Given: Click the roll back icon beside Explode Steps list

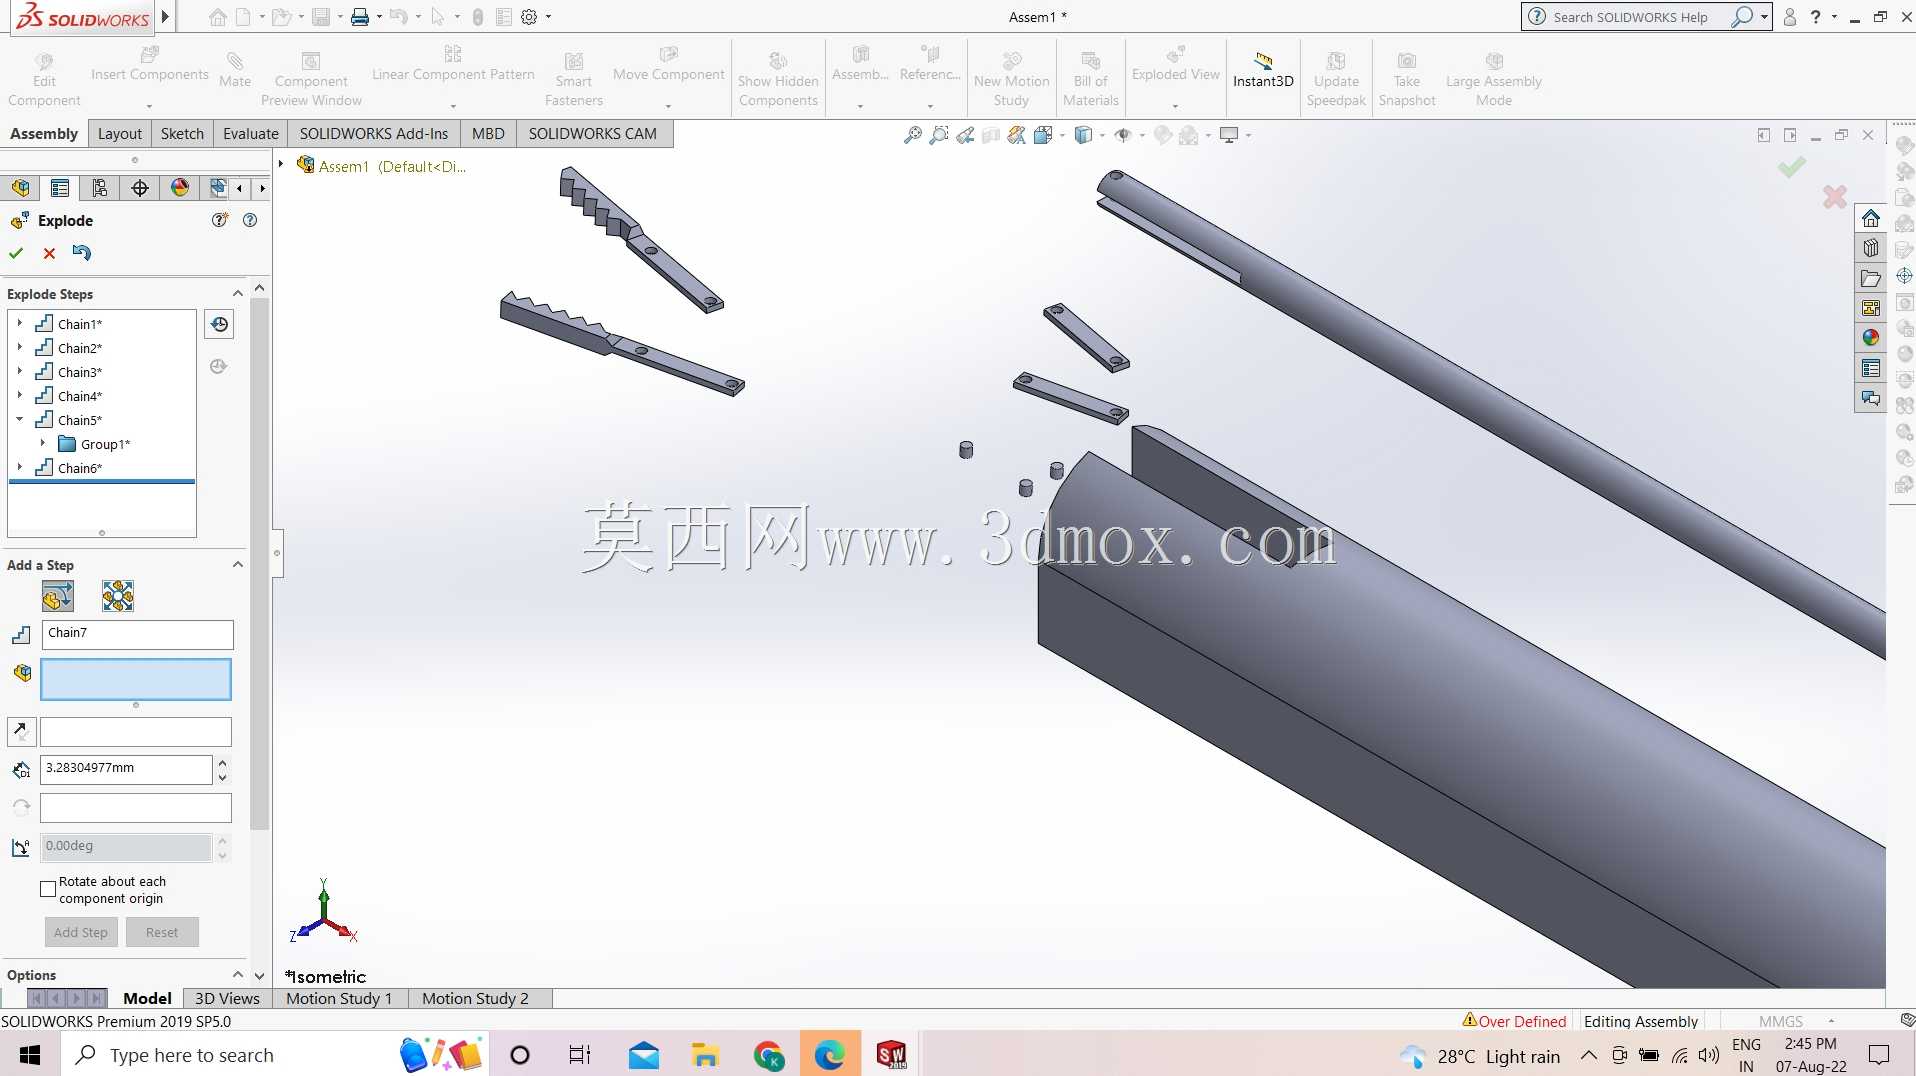Looking at the screenshot, I should coord(219,324).
